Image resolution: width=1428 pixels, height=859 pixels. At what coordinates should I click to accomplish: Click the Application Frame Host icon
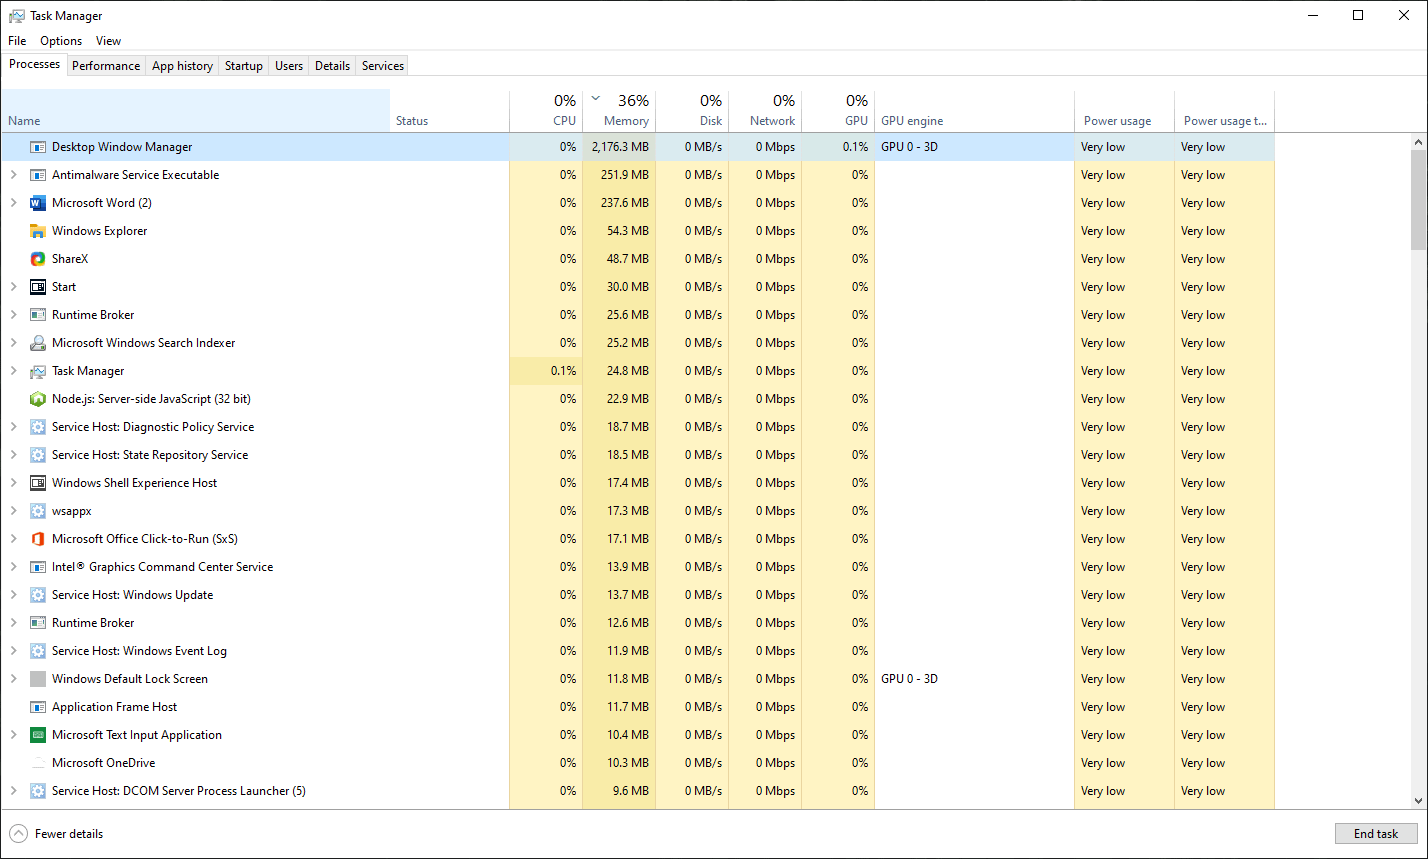(x=38, y=707)
